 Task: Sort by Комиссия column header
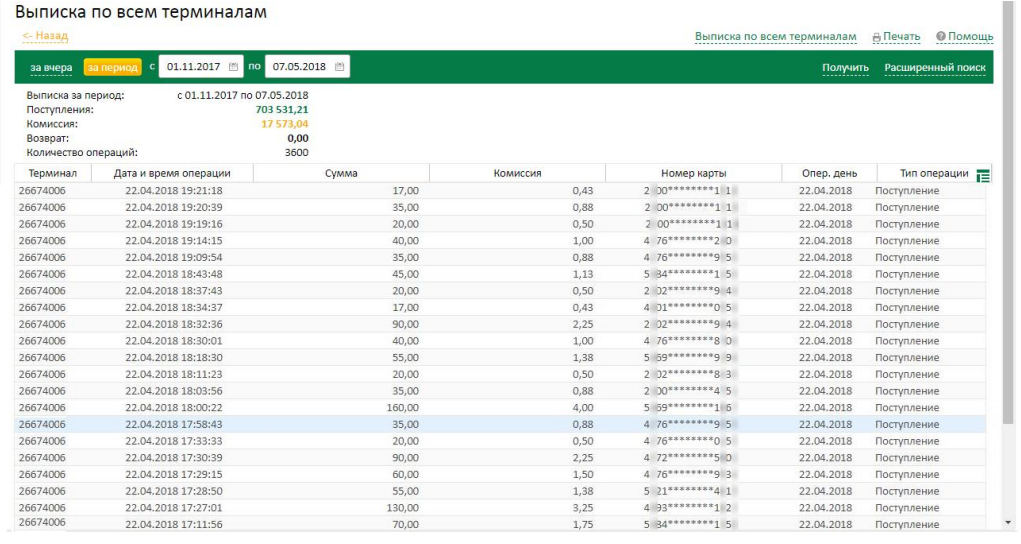pyautogui.click(x=518, y=173)
